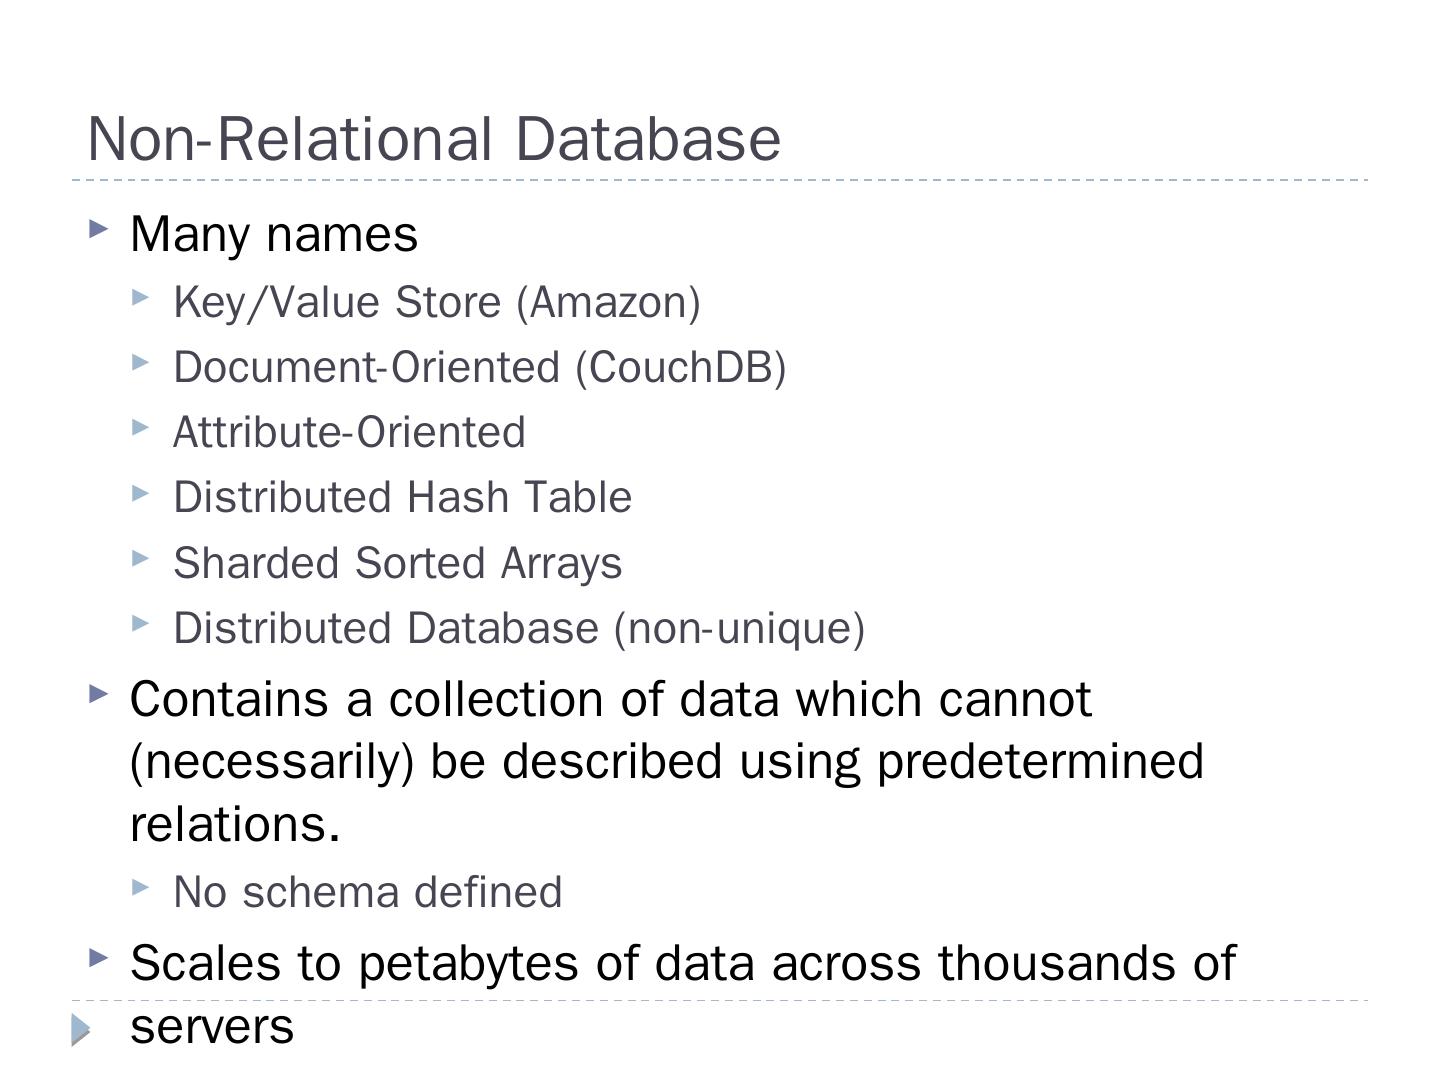
Task: Select the Many names heading text
Action: click(x=274, y=235)
